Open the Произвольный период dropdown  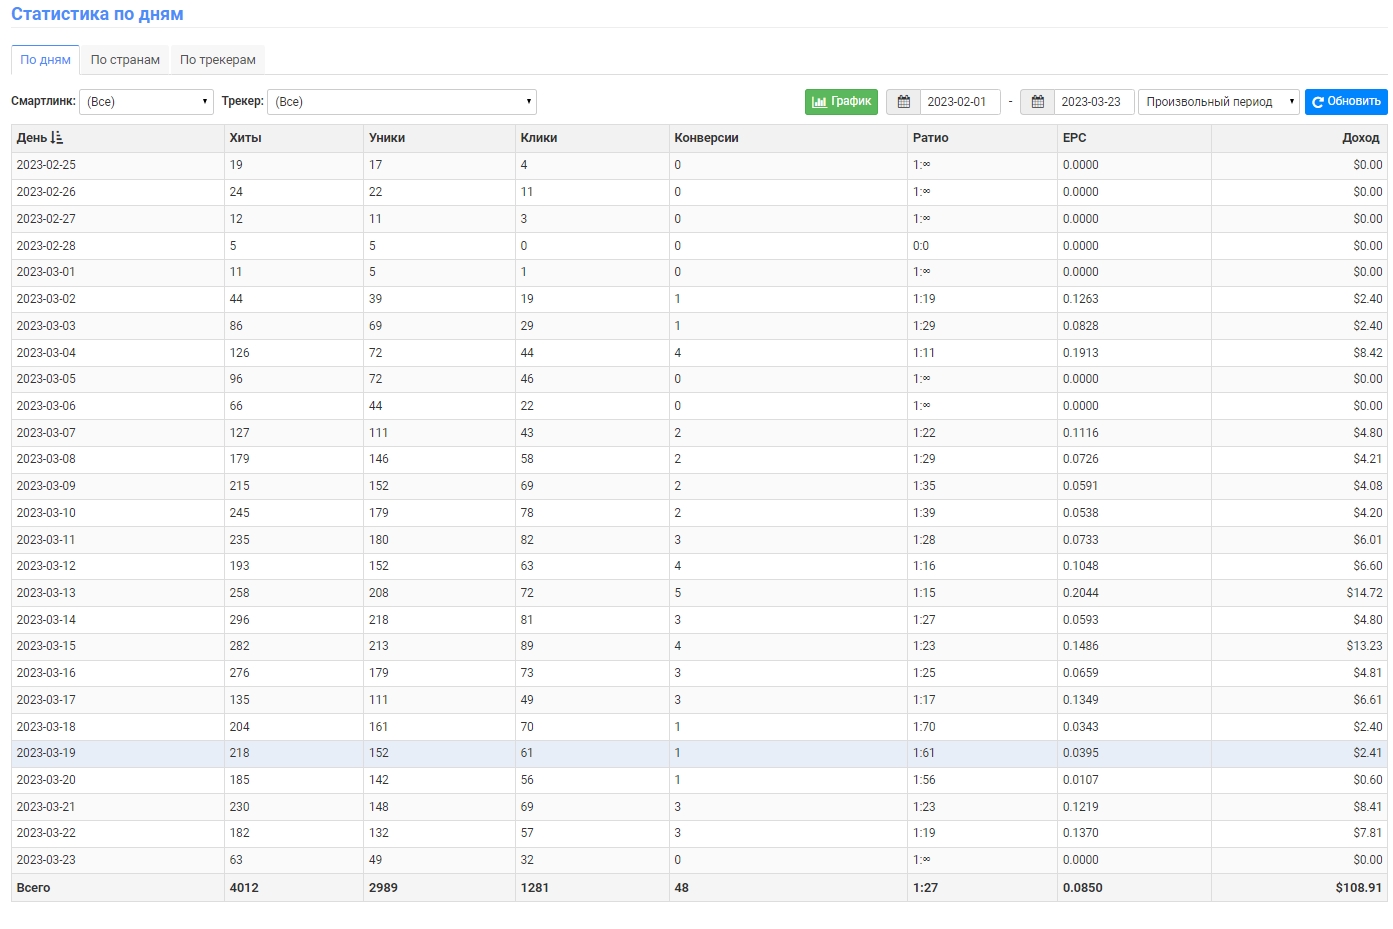(1218, 102)
